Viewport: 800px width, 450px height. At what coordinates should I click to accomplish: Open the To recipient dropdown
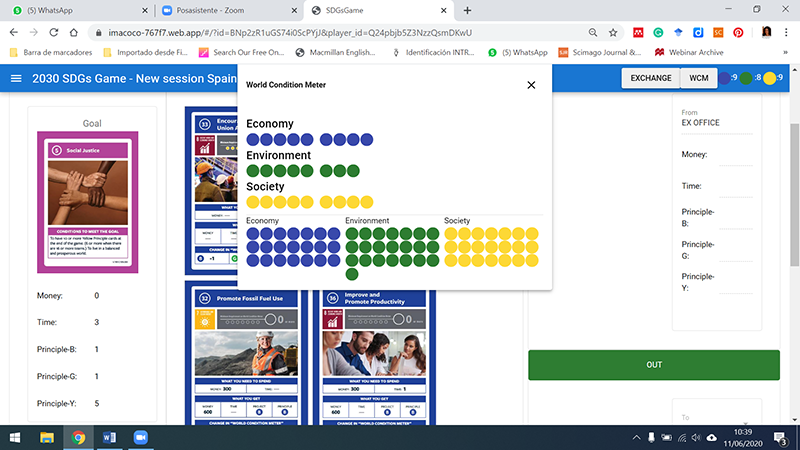click(716, 419)
